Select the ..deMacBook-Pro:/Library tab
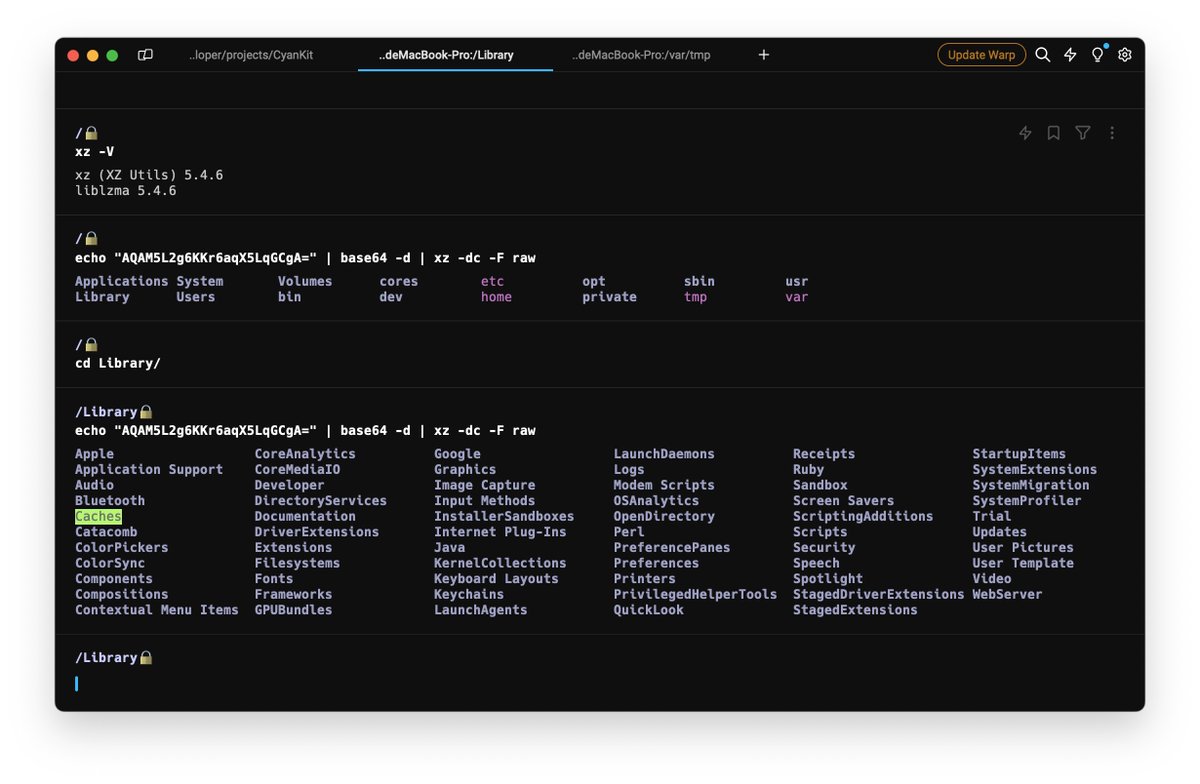Screen dimensions: 1200x784 446,55
